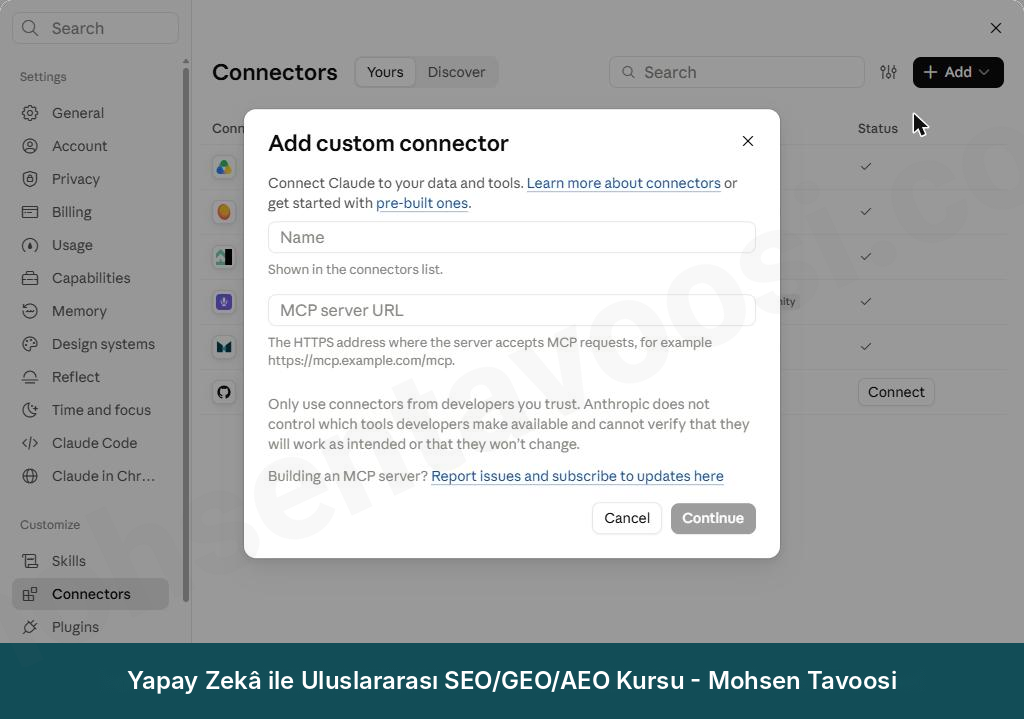
Task: Click Cancel in the dialog
Action: (626, 518)
